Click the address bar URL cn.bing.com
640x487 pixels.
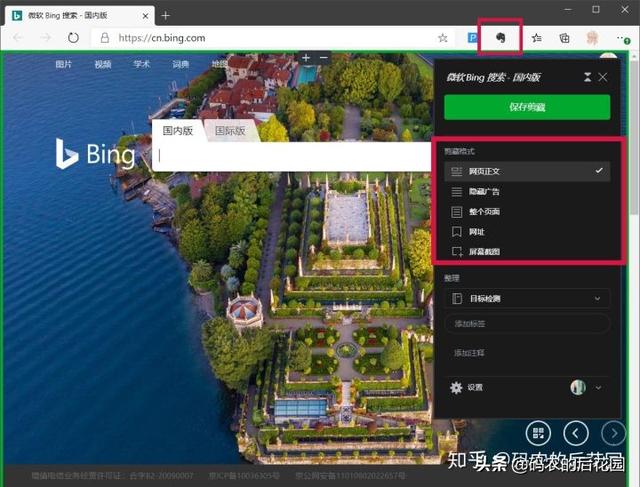(162, 38)
